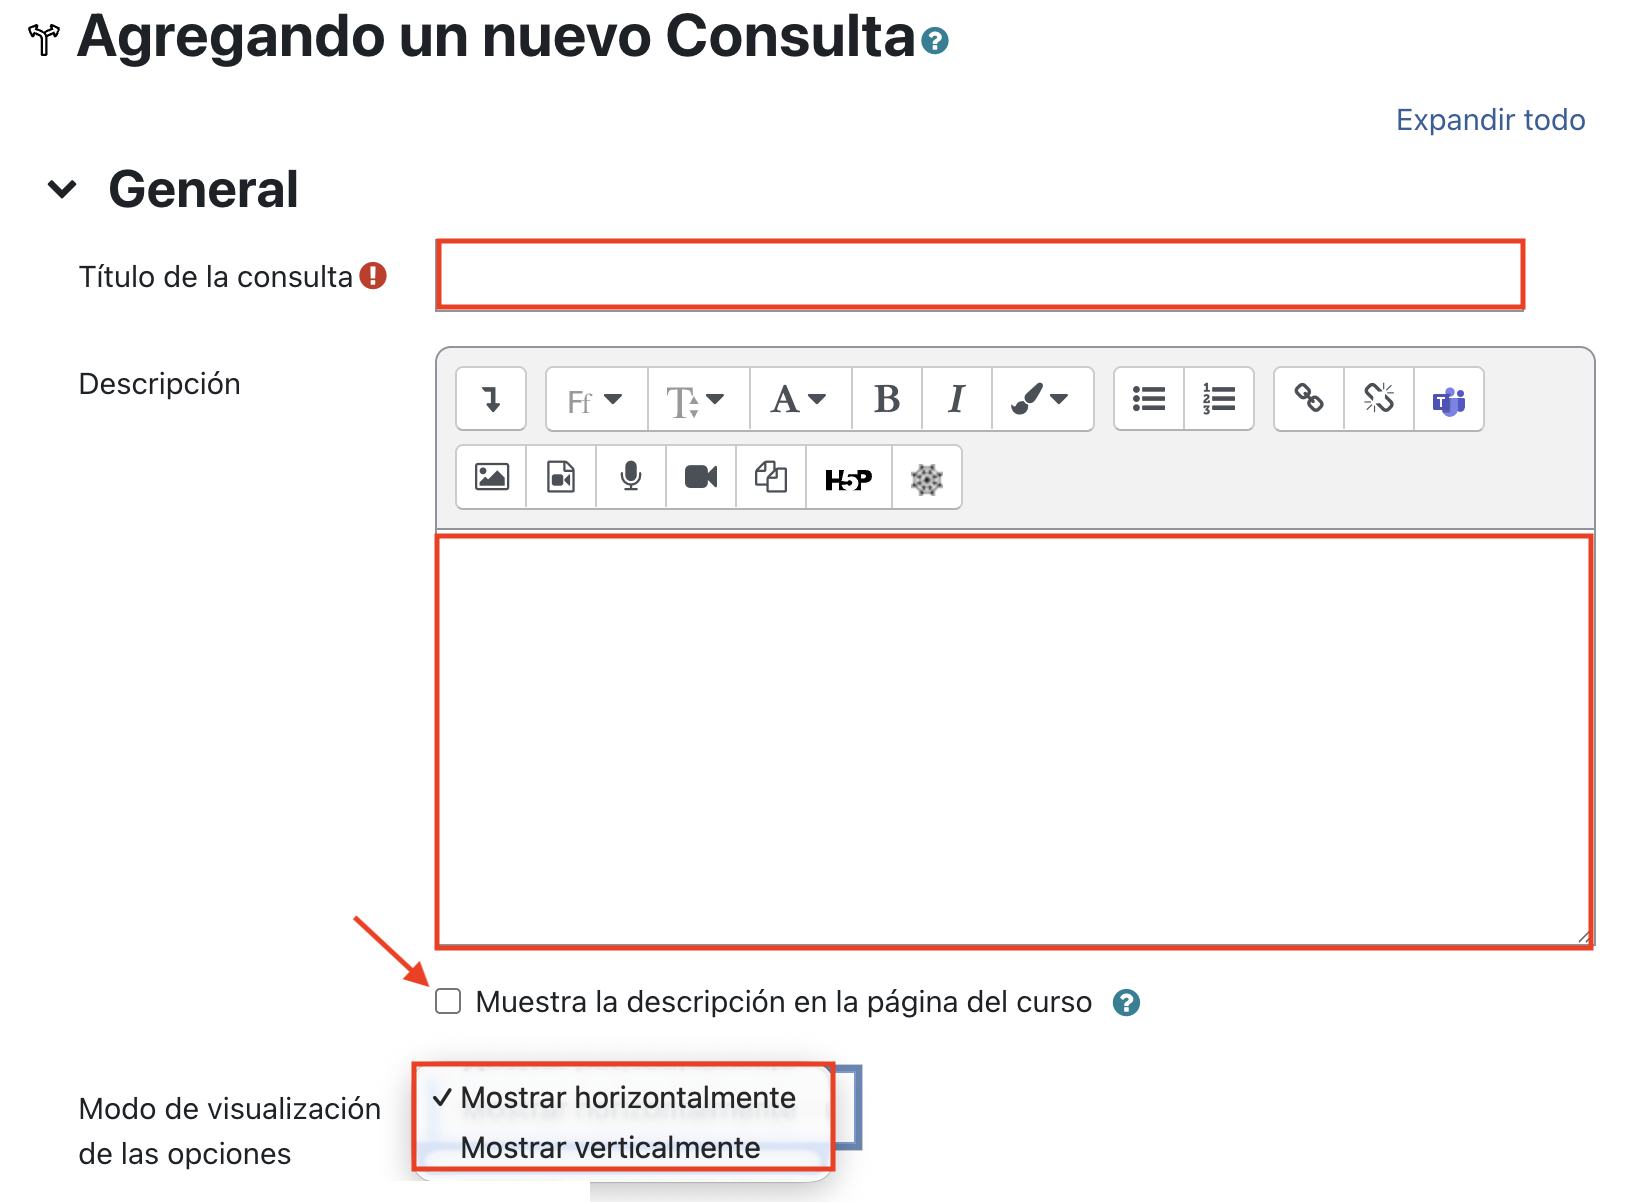Viewport: 1630px width, 1202px height.
Task: Remove link with unlink icon
Action: click(x=1379, y=399)
